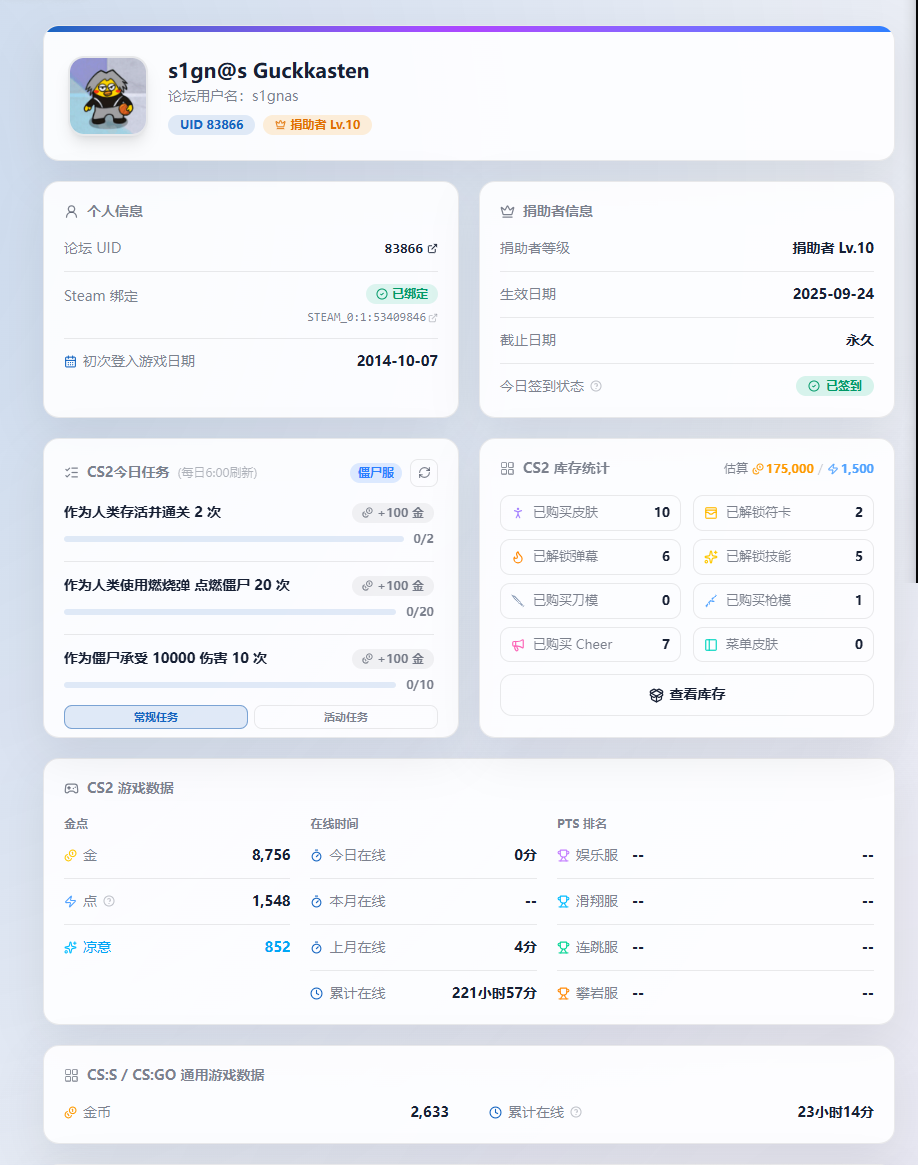The width and height of the screenshot is (918, 1165).
Task: Switch to the 常规任务 tab
Action: point(156,717)
